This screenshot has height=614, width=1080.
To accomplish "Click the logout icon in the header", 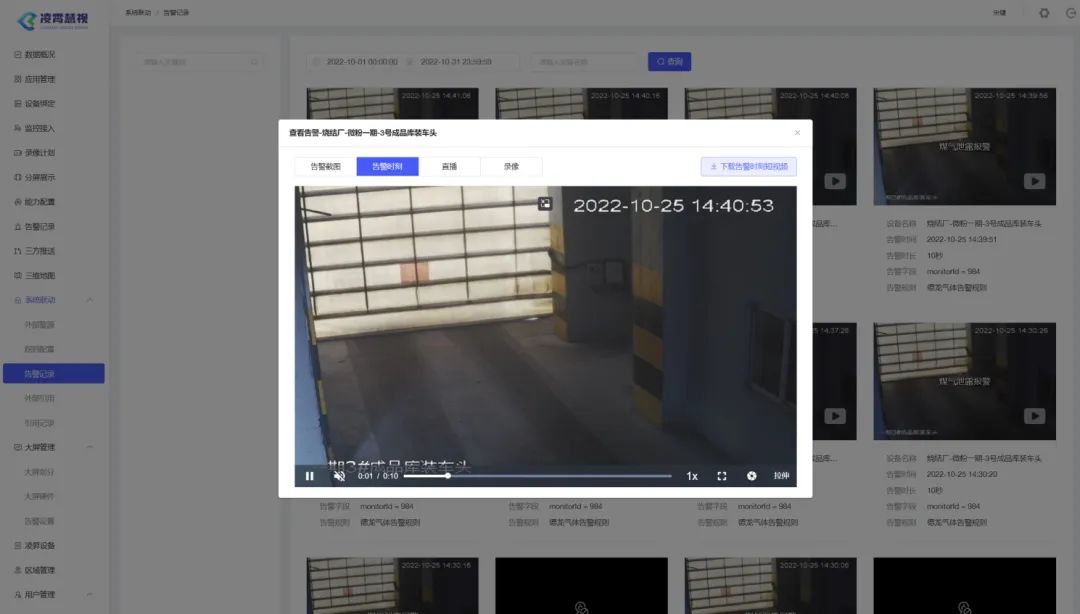I will 1071,12.
